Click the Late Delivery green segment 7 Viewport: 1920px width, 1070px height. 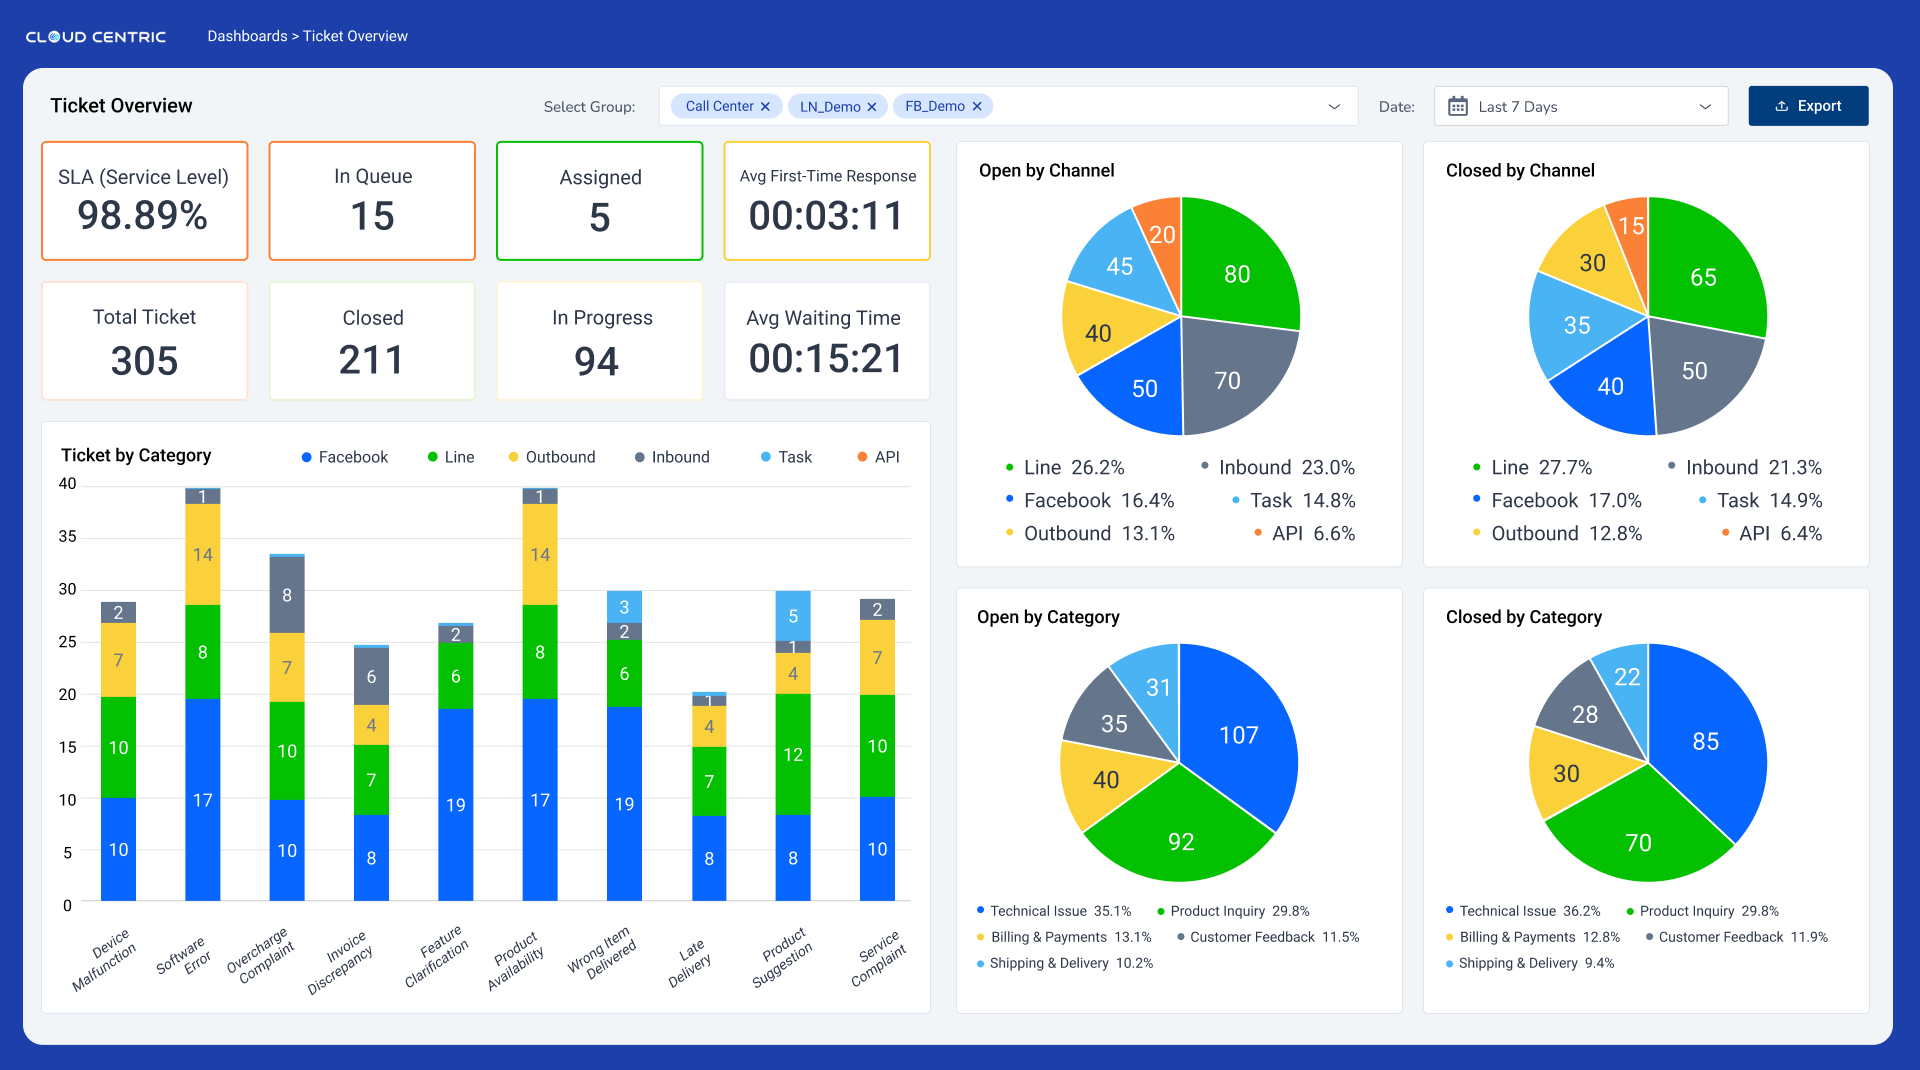click(709, 781)
